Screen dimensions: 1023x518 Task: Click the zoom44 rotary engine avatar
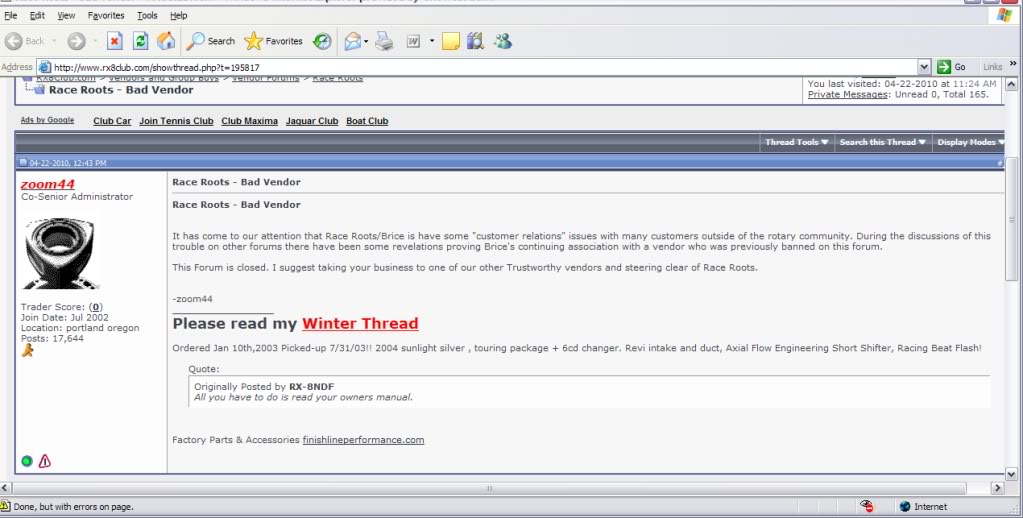[x=59, y=254]
